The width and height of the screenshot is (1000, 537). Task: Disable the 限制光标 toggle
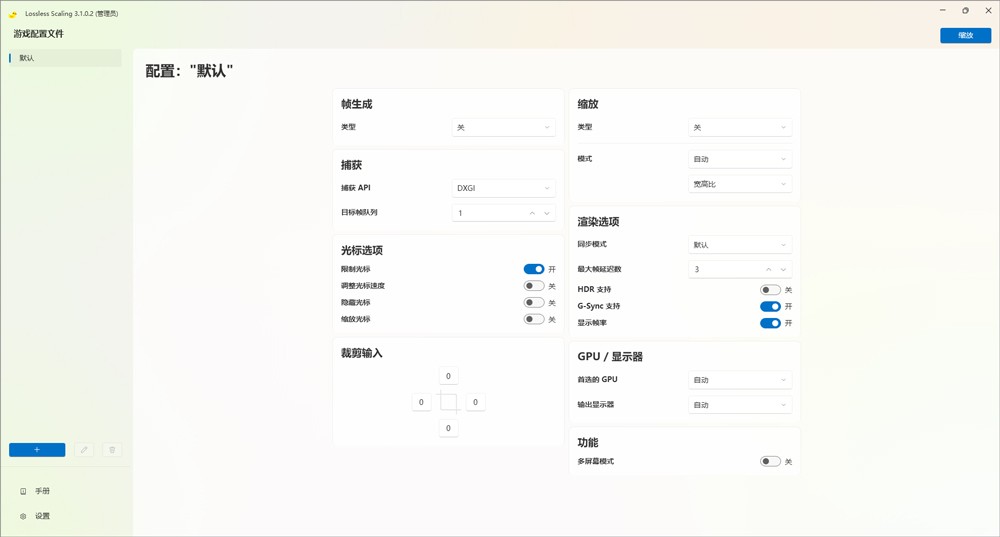click(x=534, y=269)
